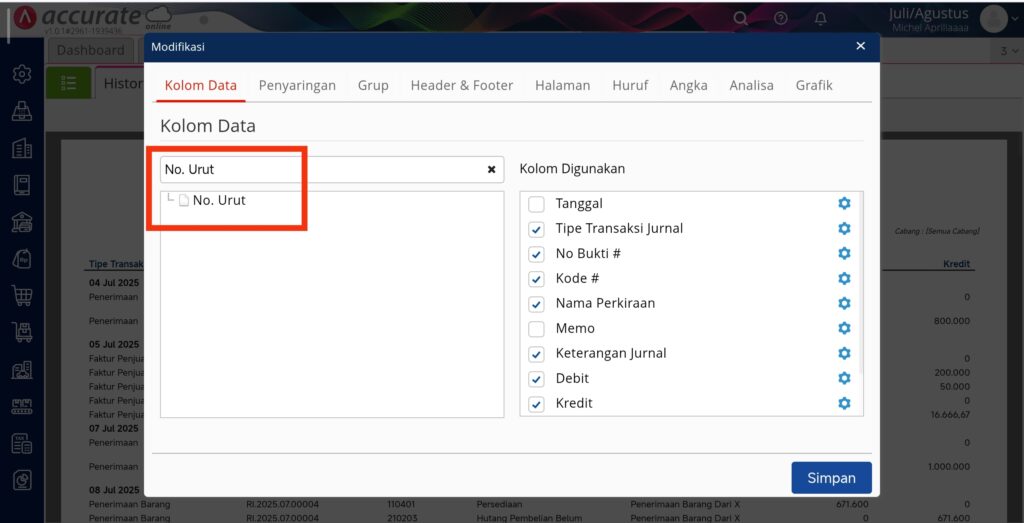The height and width of the screenshot is (523, 1024).
Task: Switch to the Grafik tab
Action: [x=814, y=86]
